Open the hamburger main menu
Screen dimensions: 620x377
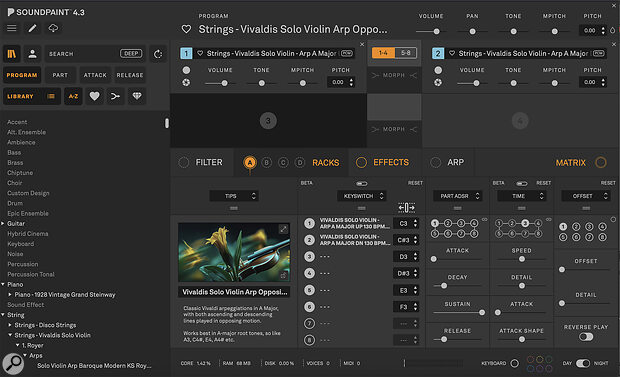(12, 28)
